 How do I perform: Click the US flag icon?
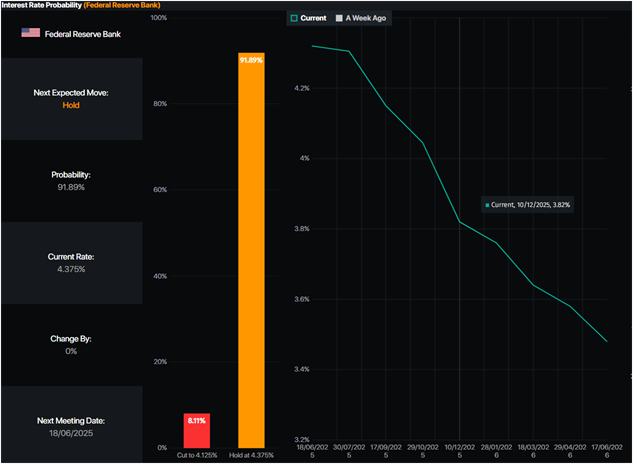30,33
